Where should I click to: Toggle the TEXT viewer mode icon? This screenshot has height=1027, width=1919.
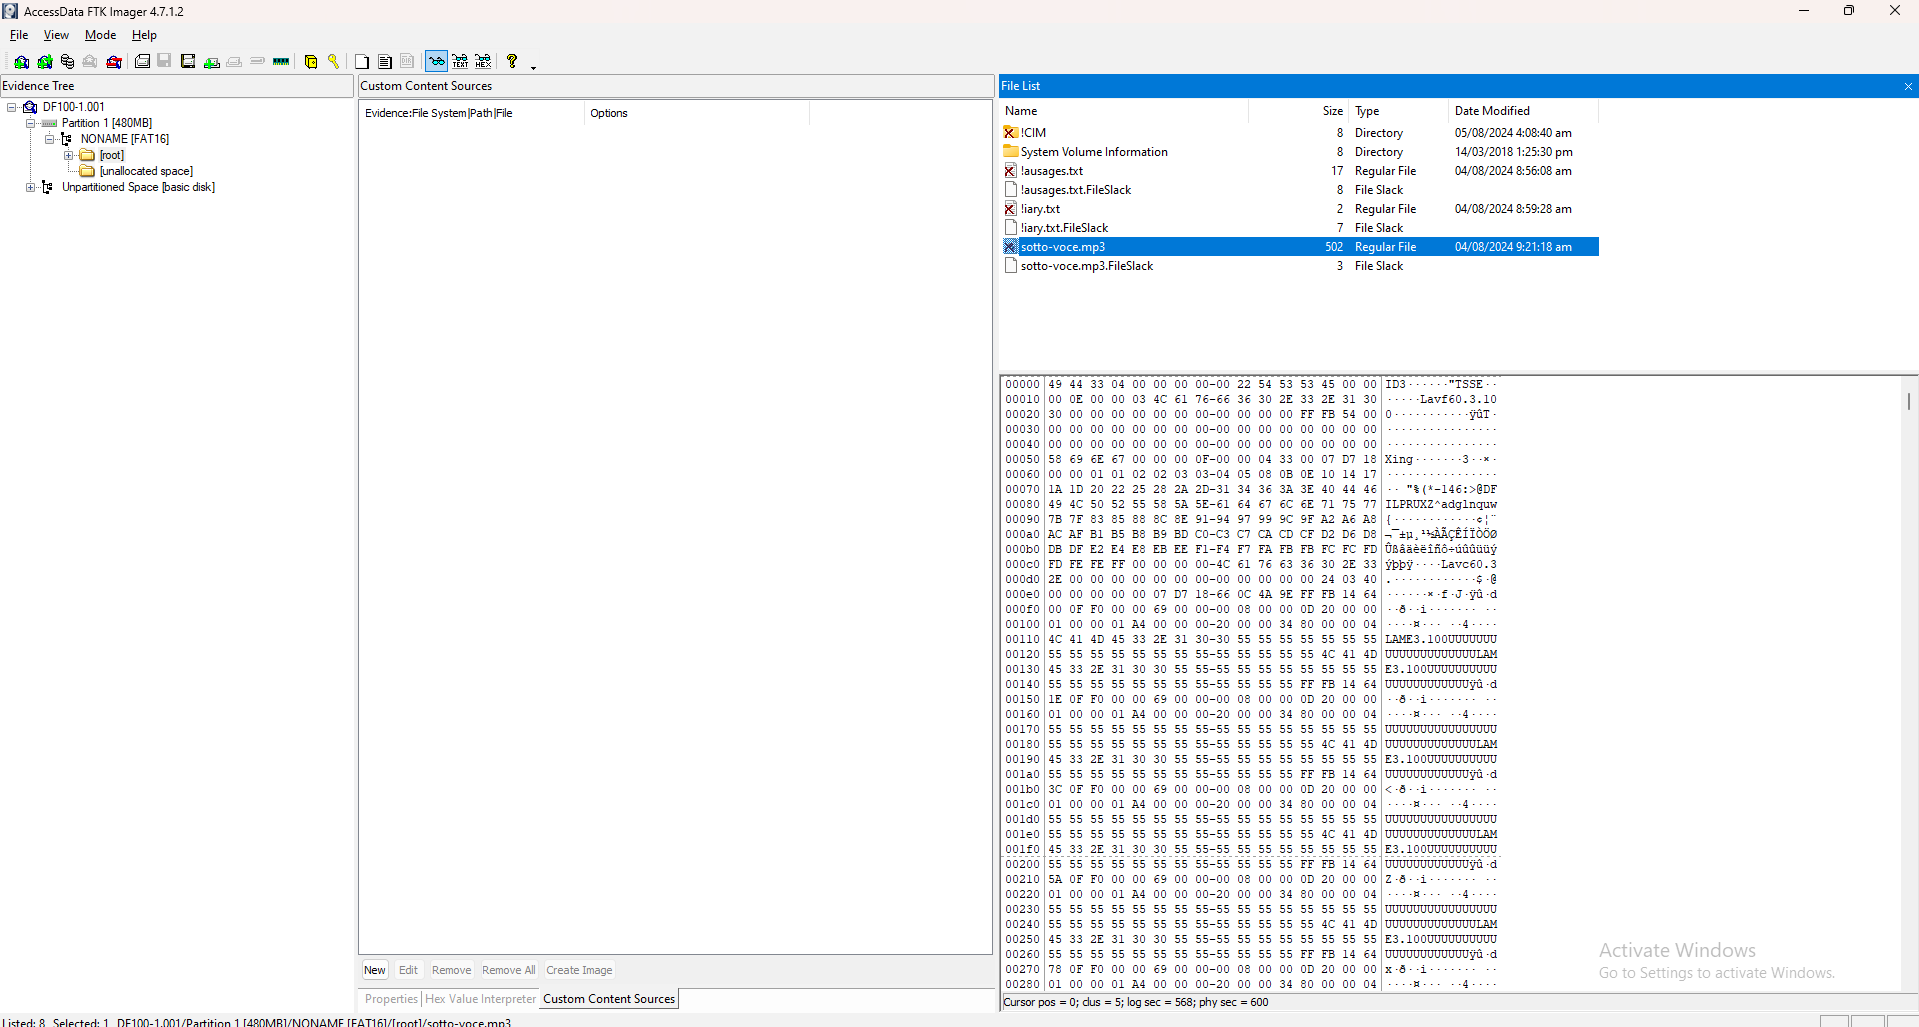(x=460, y=62)
